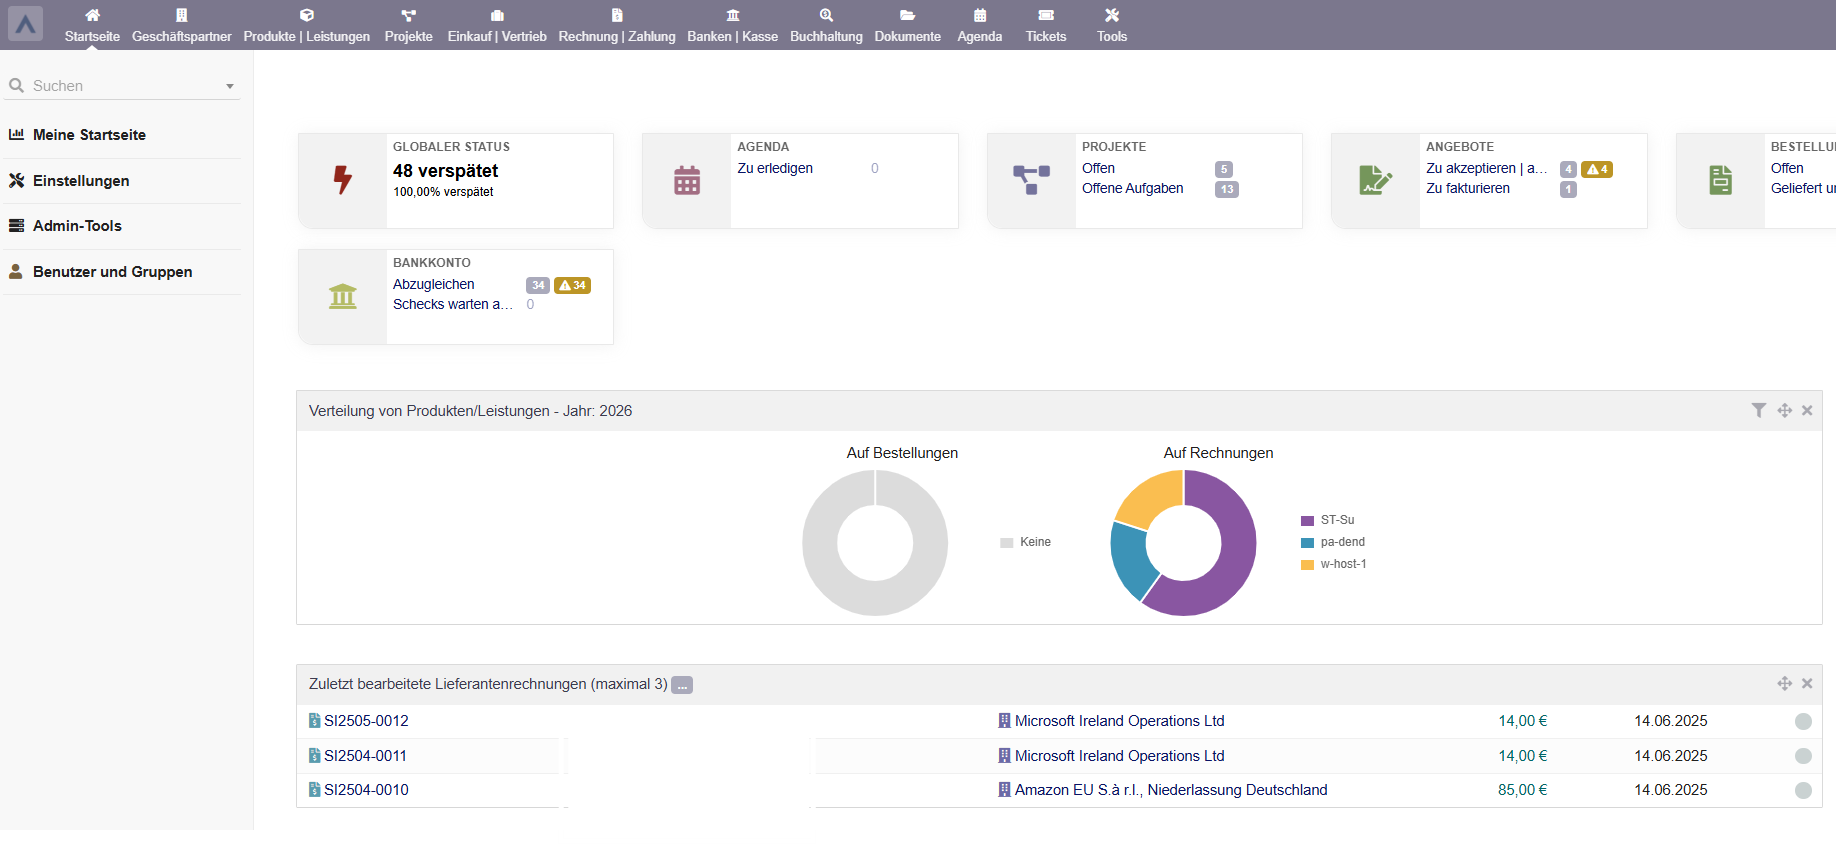Click the calendar icon on Agenda card
This screenshot has width=1836, height=844.
click(x=687, y=180)
